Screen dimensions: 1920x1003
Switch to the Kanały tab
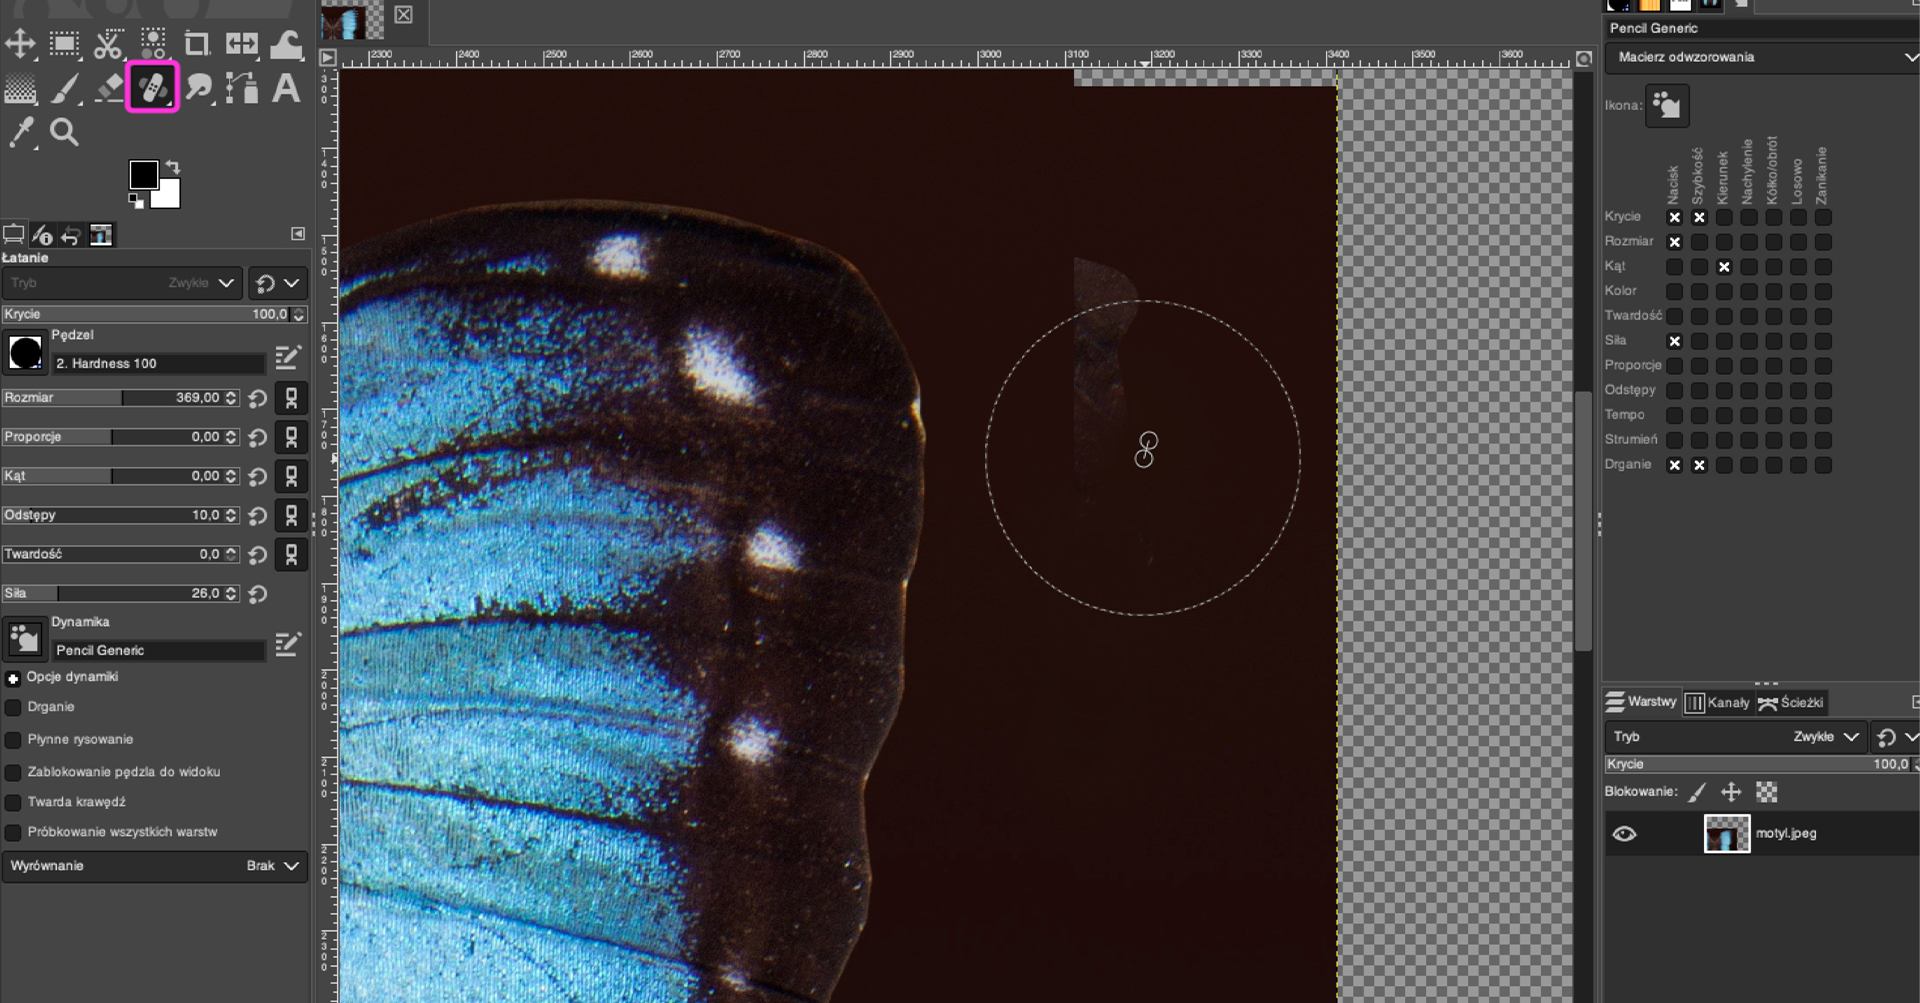pos(1718,703)
